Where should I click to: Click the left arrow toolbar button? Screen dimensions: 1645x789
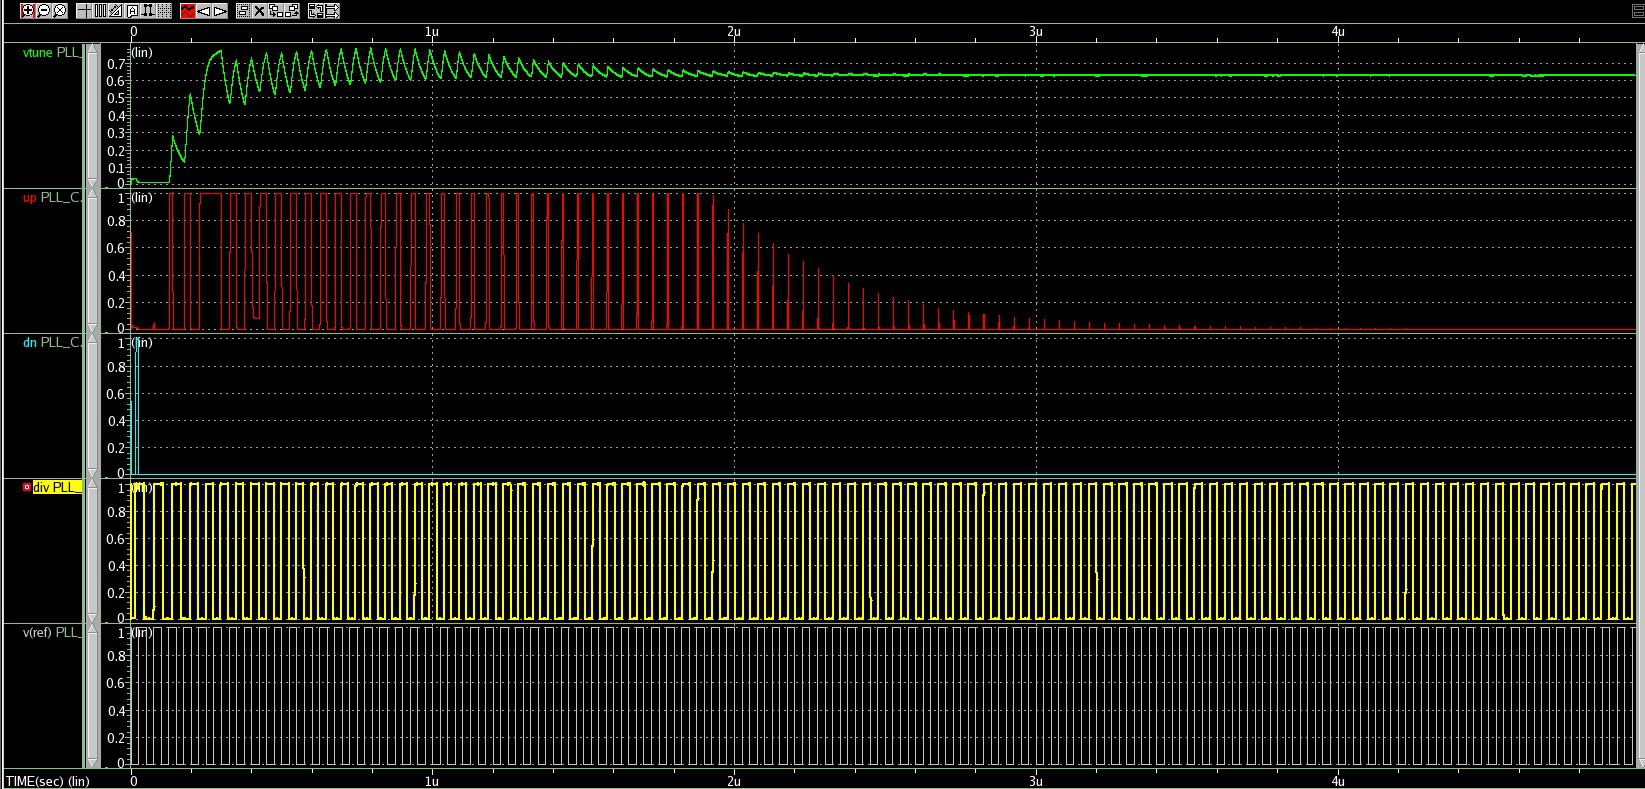tap(204, 11)
